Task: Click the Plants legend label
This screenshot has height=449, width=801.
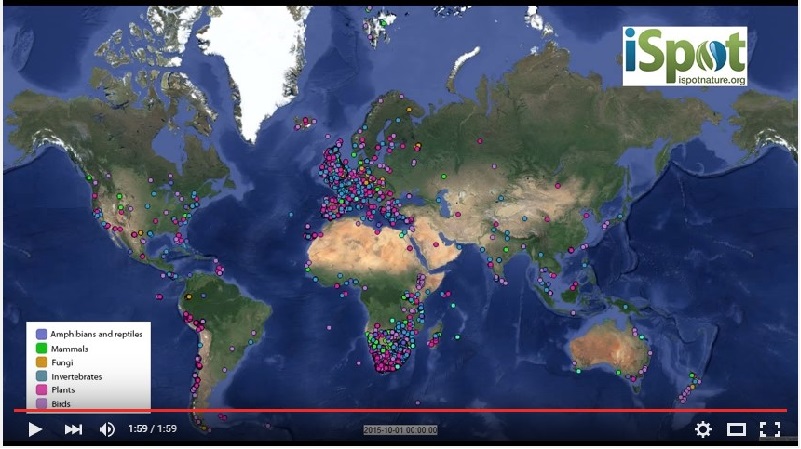Action: [x=63, y=390]
